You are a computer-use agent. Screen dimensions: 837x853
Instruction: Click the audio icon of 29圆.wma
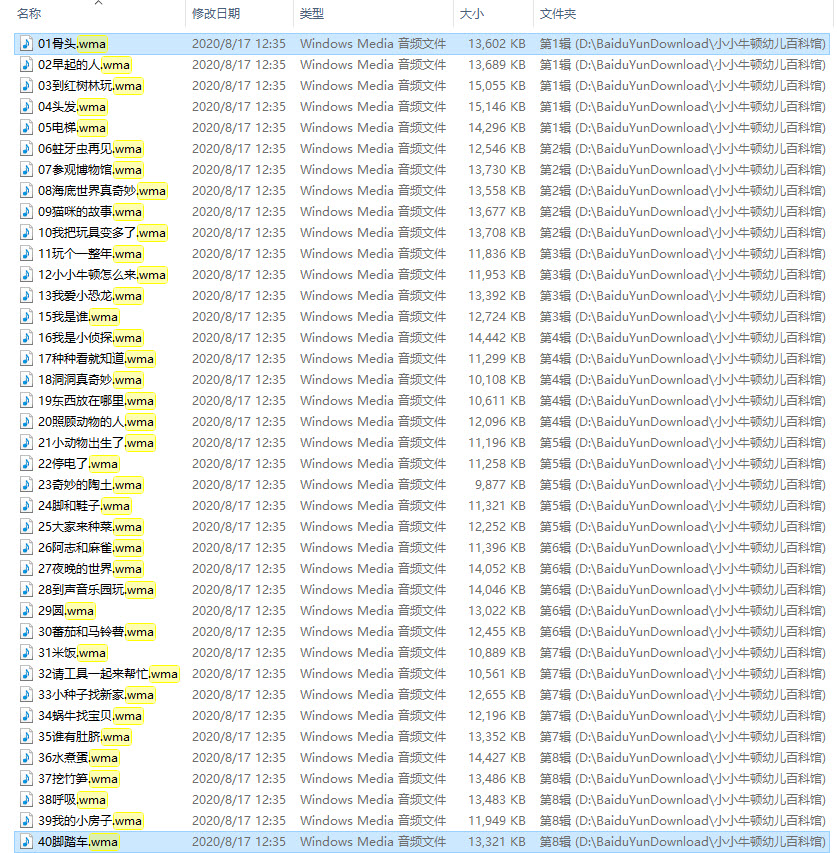pos(27,611)
